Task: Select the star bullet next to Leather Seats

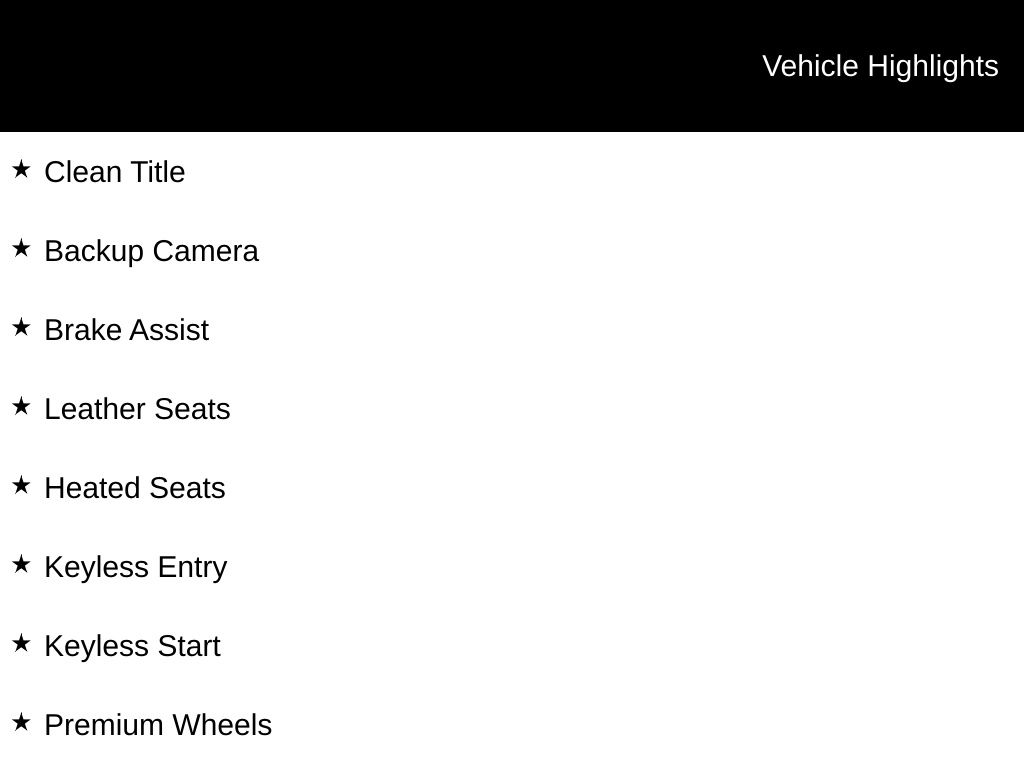Action: [21, 407]
